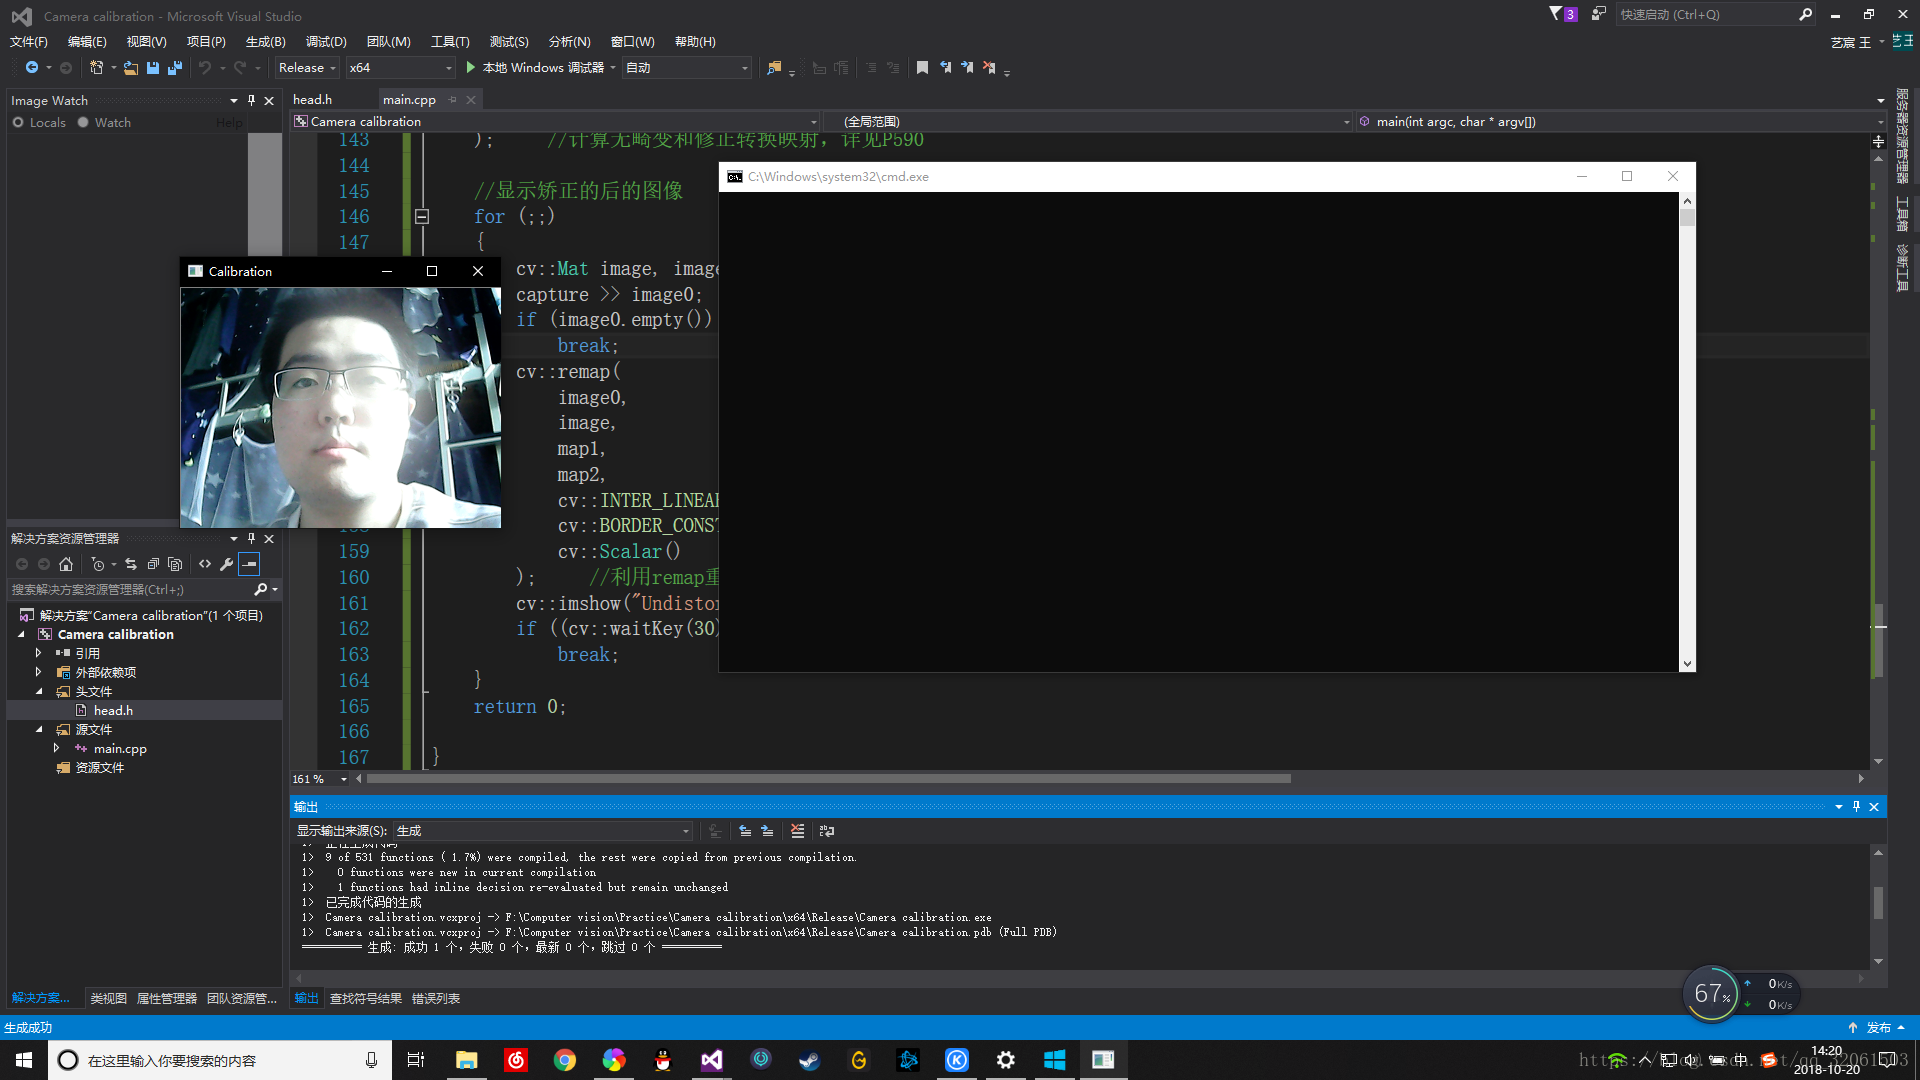Expand the 引用 references tree node
Screen dimensions: 1920x1080
point(39,653)
